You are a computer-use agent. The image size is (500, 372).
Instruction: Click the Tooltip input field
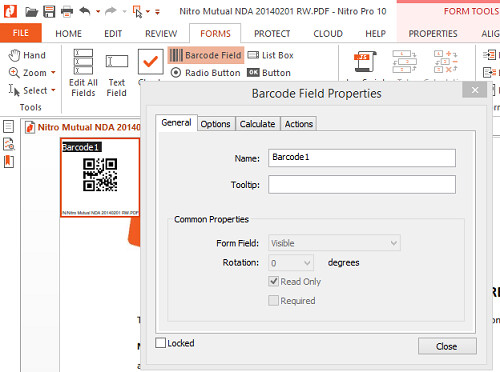[362, 184]
